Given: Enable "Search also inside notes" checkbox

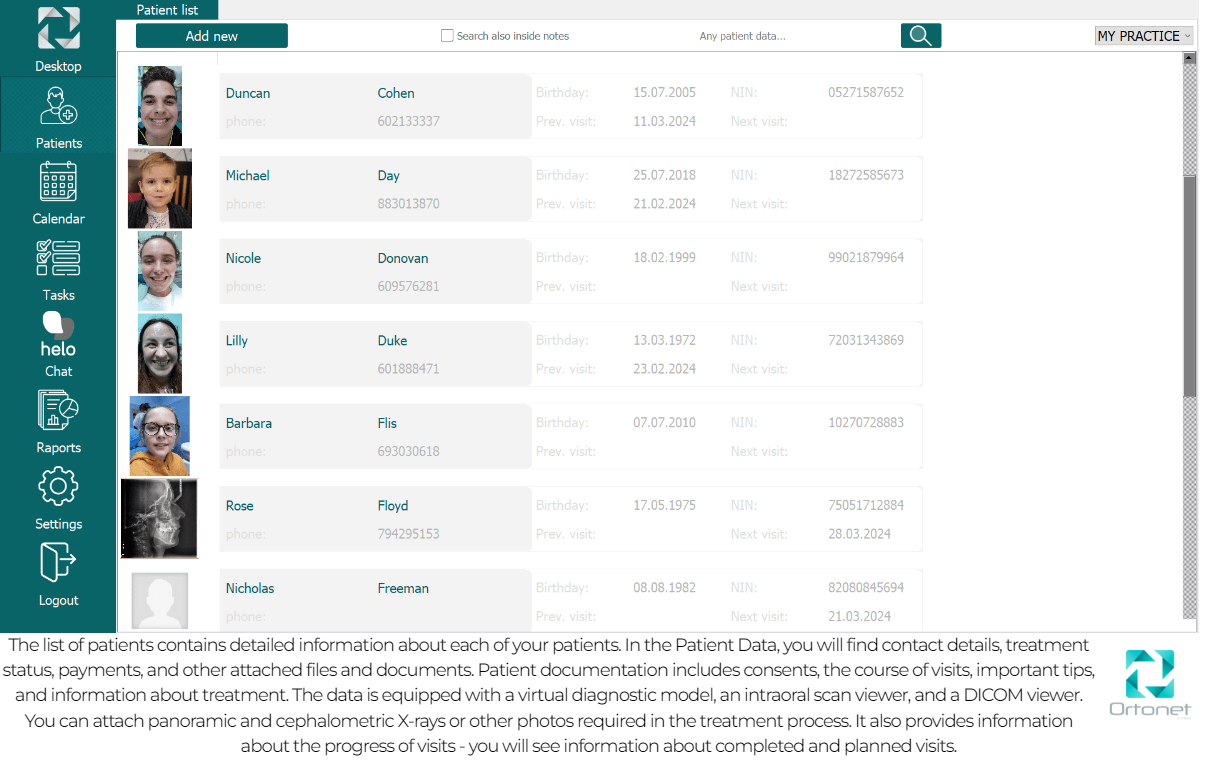Looking at the screenshot, I should coord(447,36).
